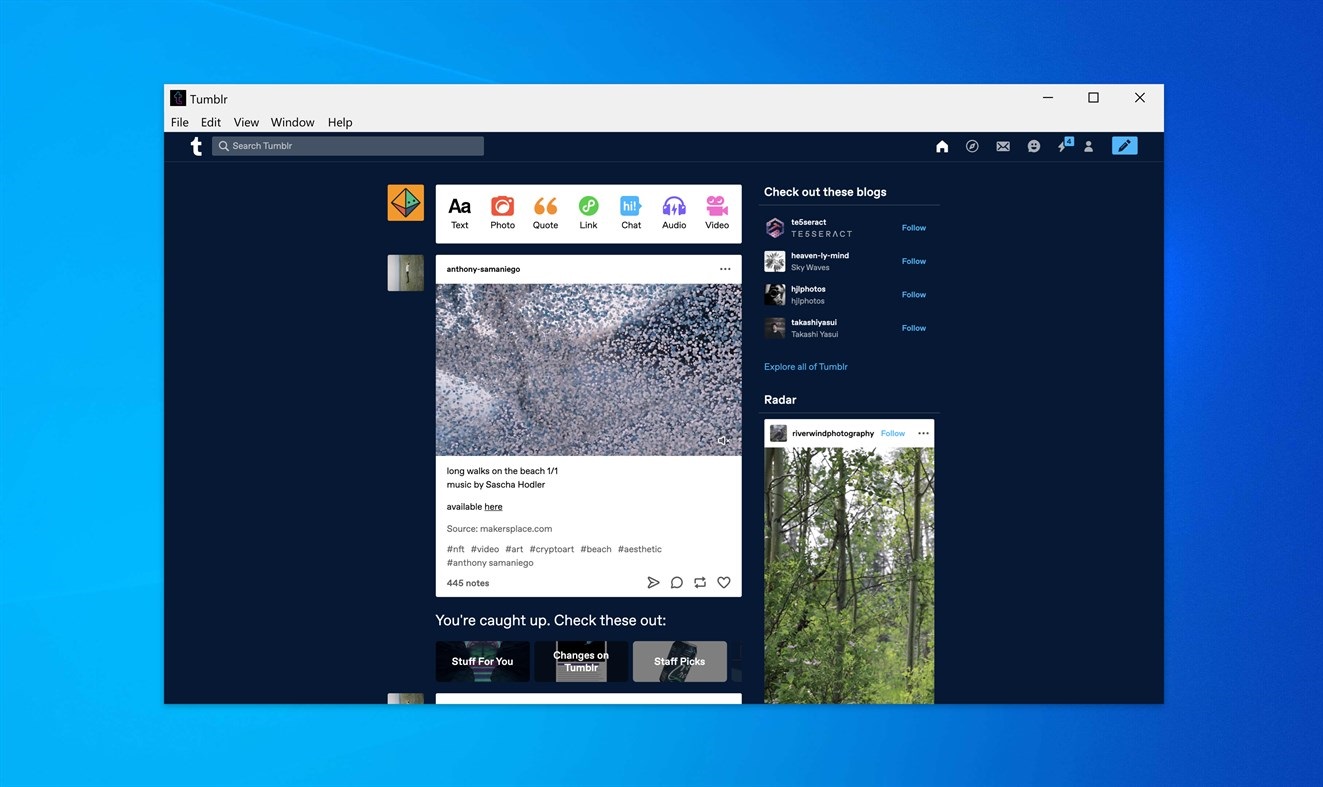Maximize the Tumblr window
Image resolution: width=1323 pixels, height=787 pixels.
[x=1093, y=98]
